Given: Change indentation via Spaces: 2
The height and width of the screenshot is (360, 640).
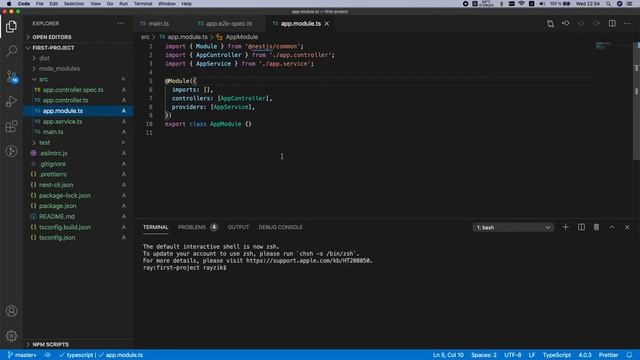Looking at the screenshot, I should click(484, 355).
